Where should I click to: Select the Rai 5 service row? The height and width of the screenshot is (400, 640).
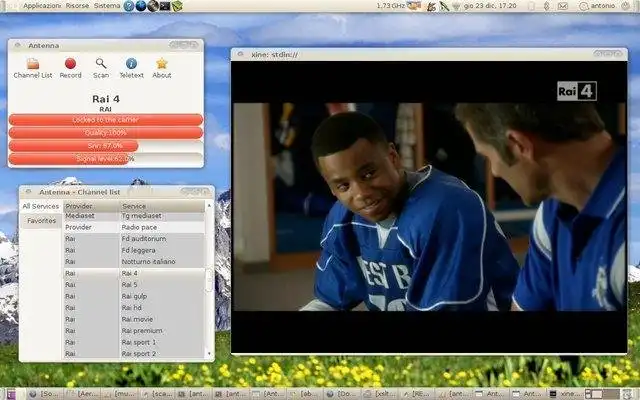[134, 284]
